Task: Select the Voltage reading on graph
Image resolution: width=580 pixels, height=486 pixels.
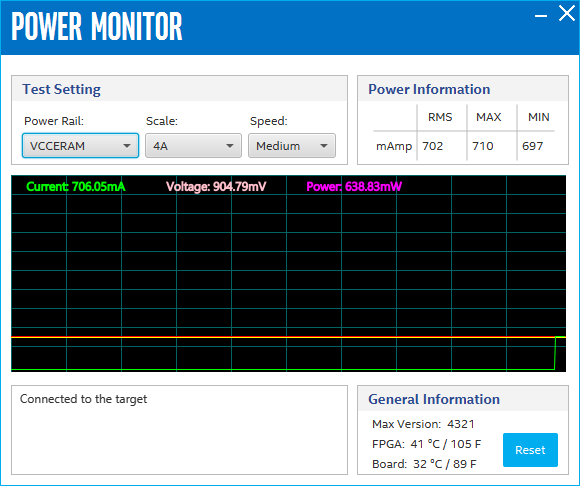Action: click(x=216, y=186)
